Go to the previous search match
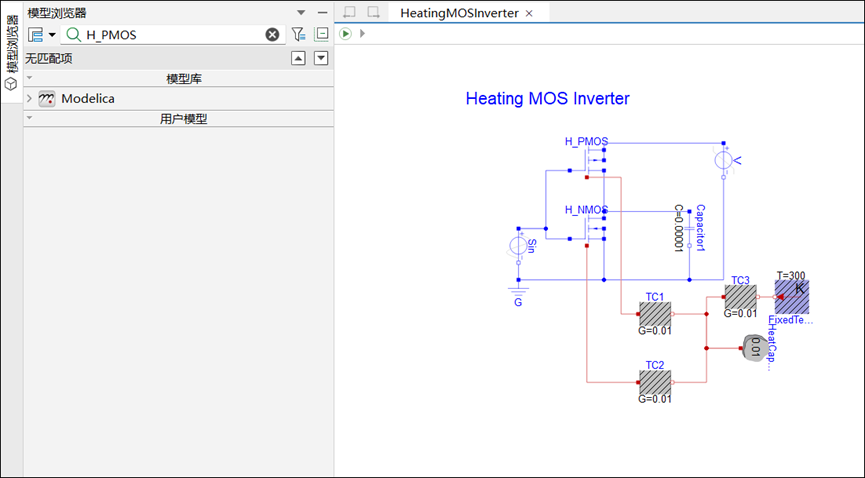Viewport: 865px width, 478px height. (298, 58)
